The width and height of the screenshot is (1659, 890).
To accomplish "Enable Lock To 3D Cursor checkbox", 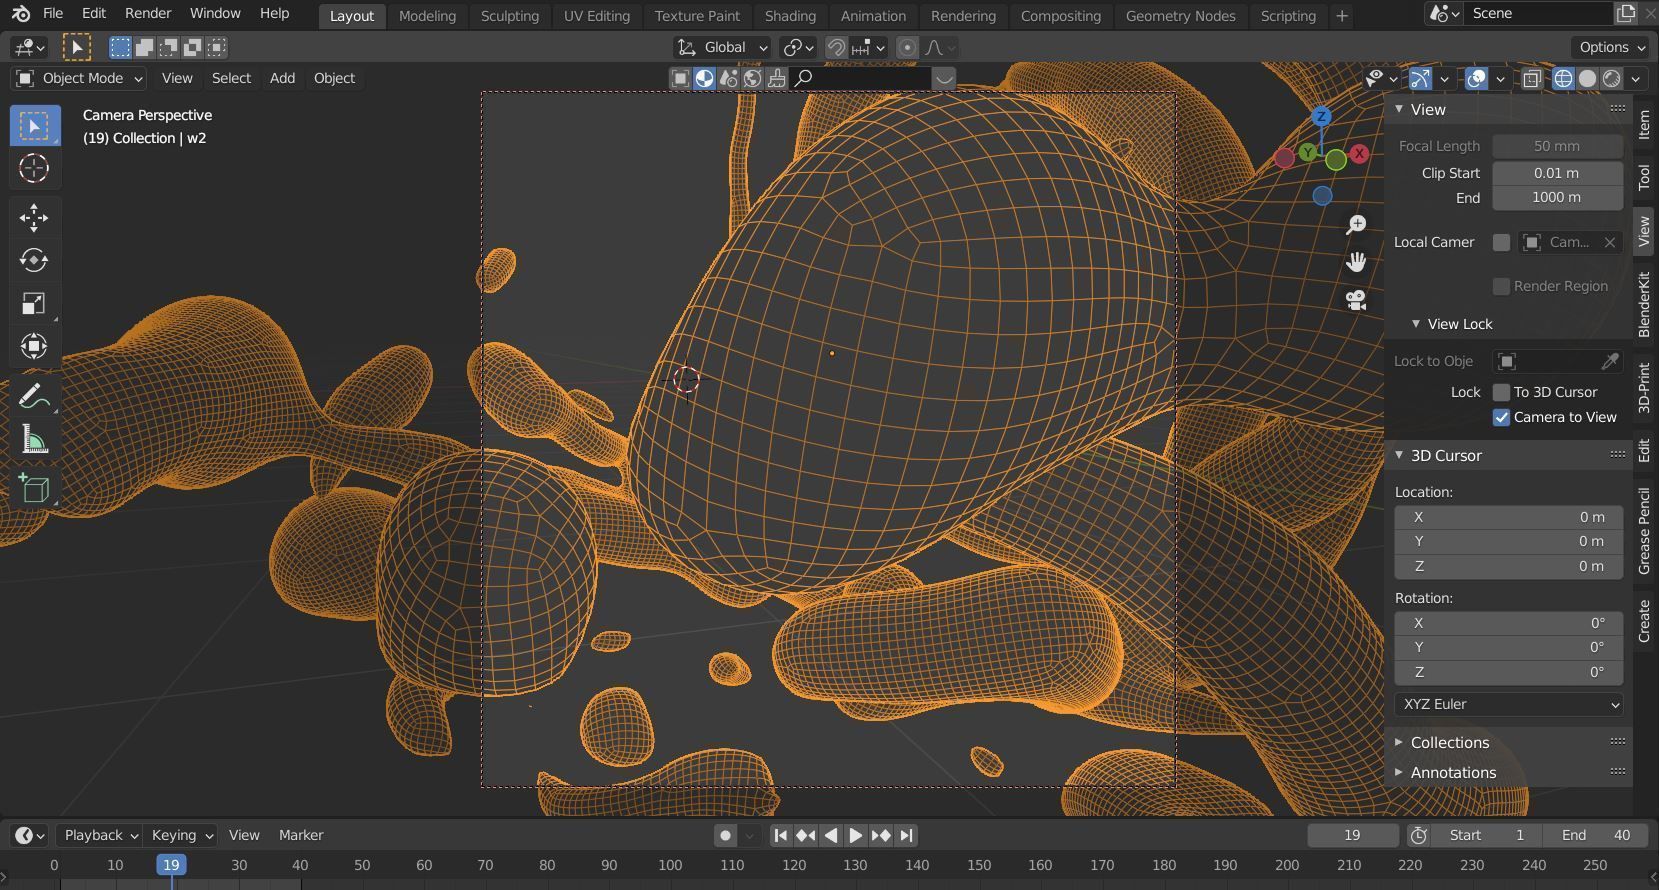I will click(x=1501, y=392).
